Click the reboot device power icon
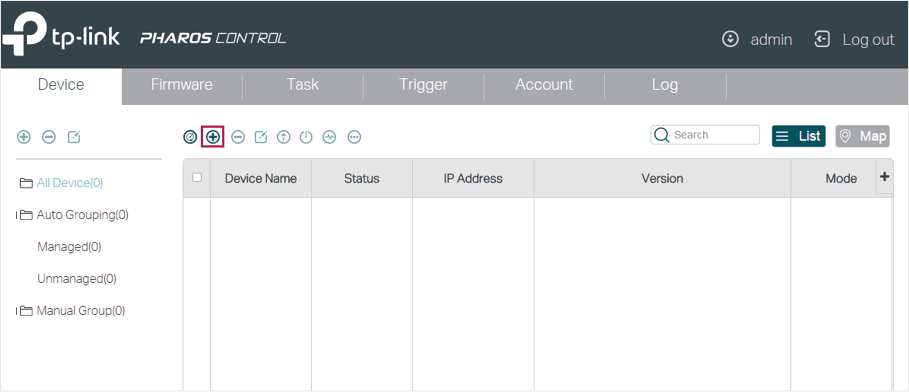909x392 pixels. tap(306, 137)
